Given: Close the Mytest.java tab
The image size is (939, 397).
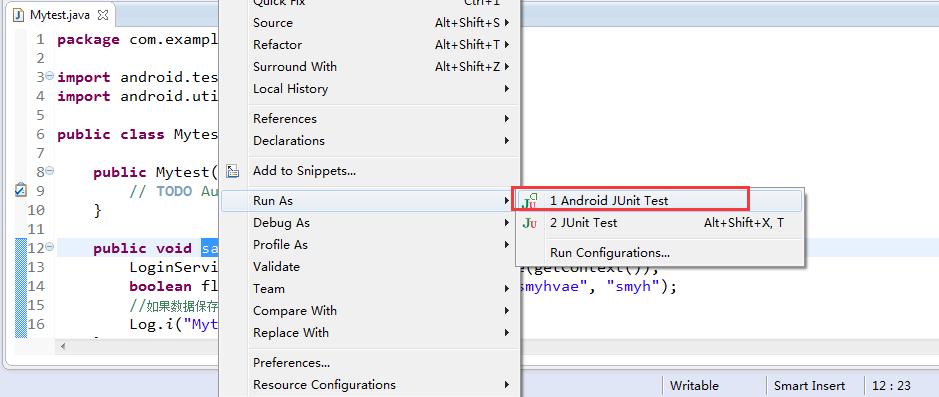Looking at the screenshot, I should tap(102, 16).
